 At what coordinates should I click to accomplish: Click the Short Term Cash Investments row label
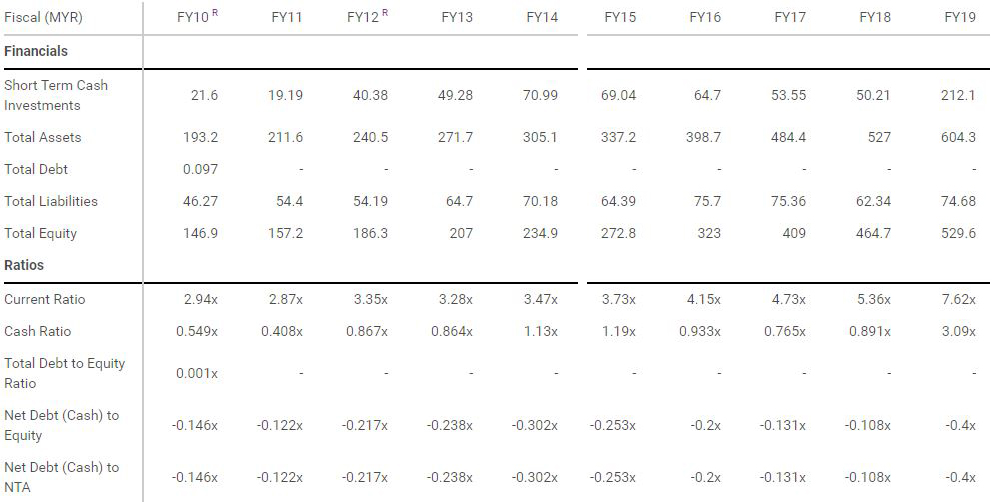[x=55, y=95]
